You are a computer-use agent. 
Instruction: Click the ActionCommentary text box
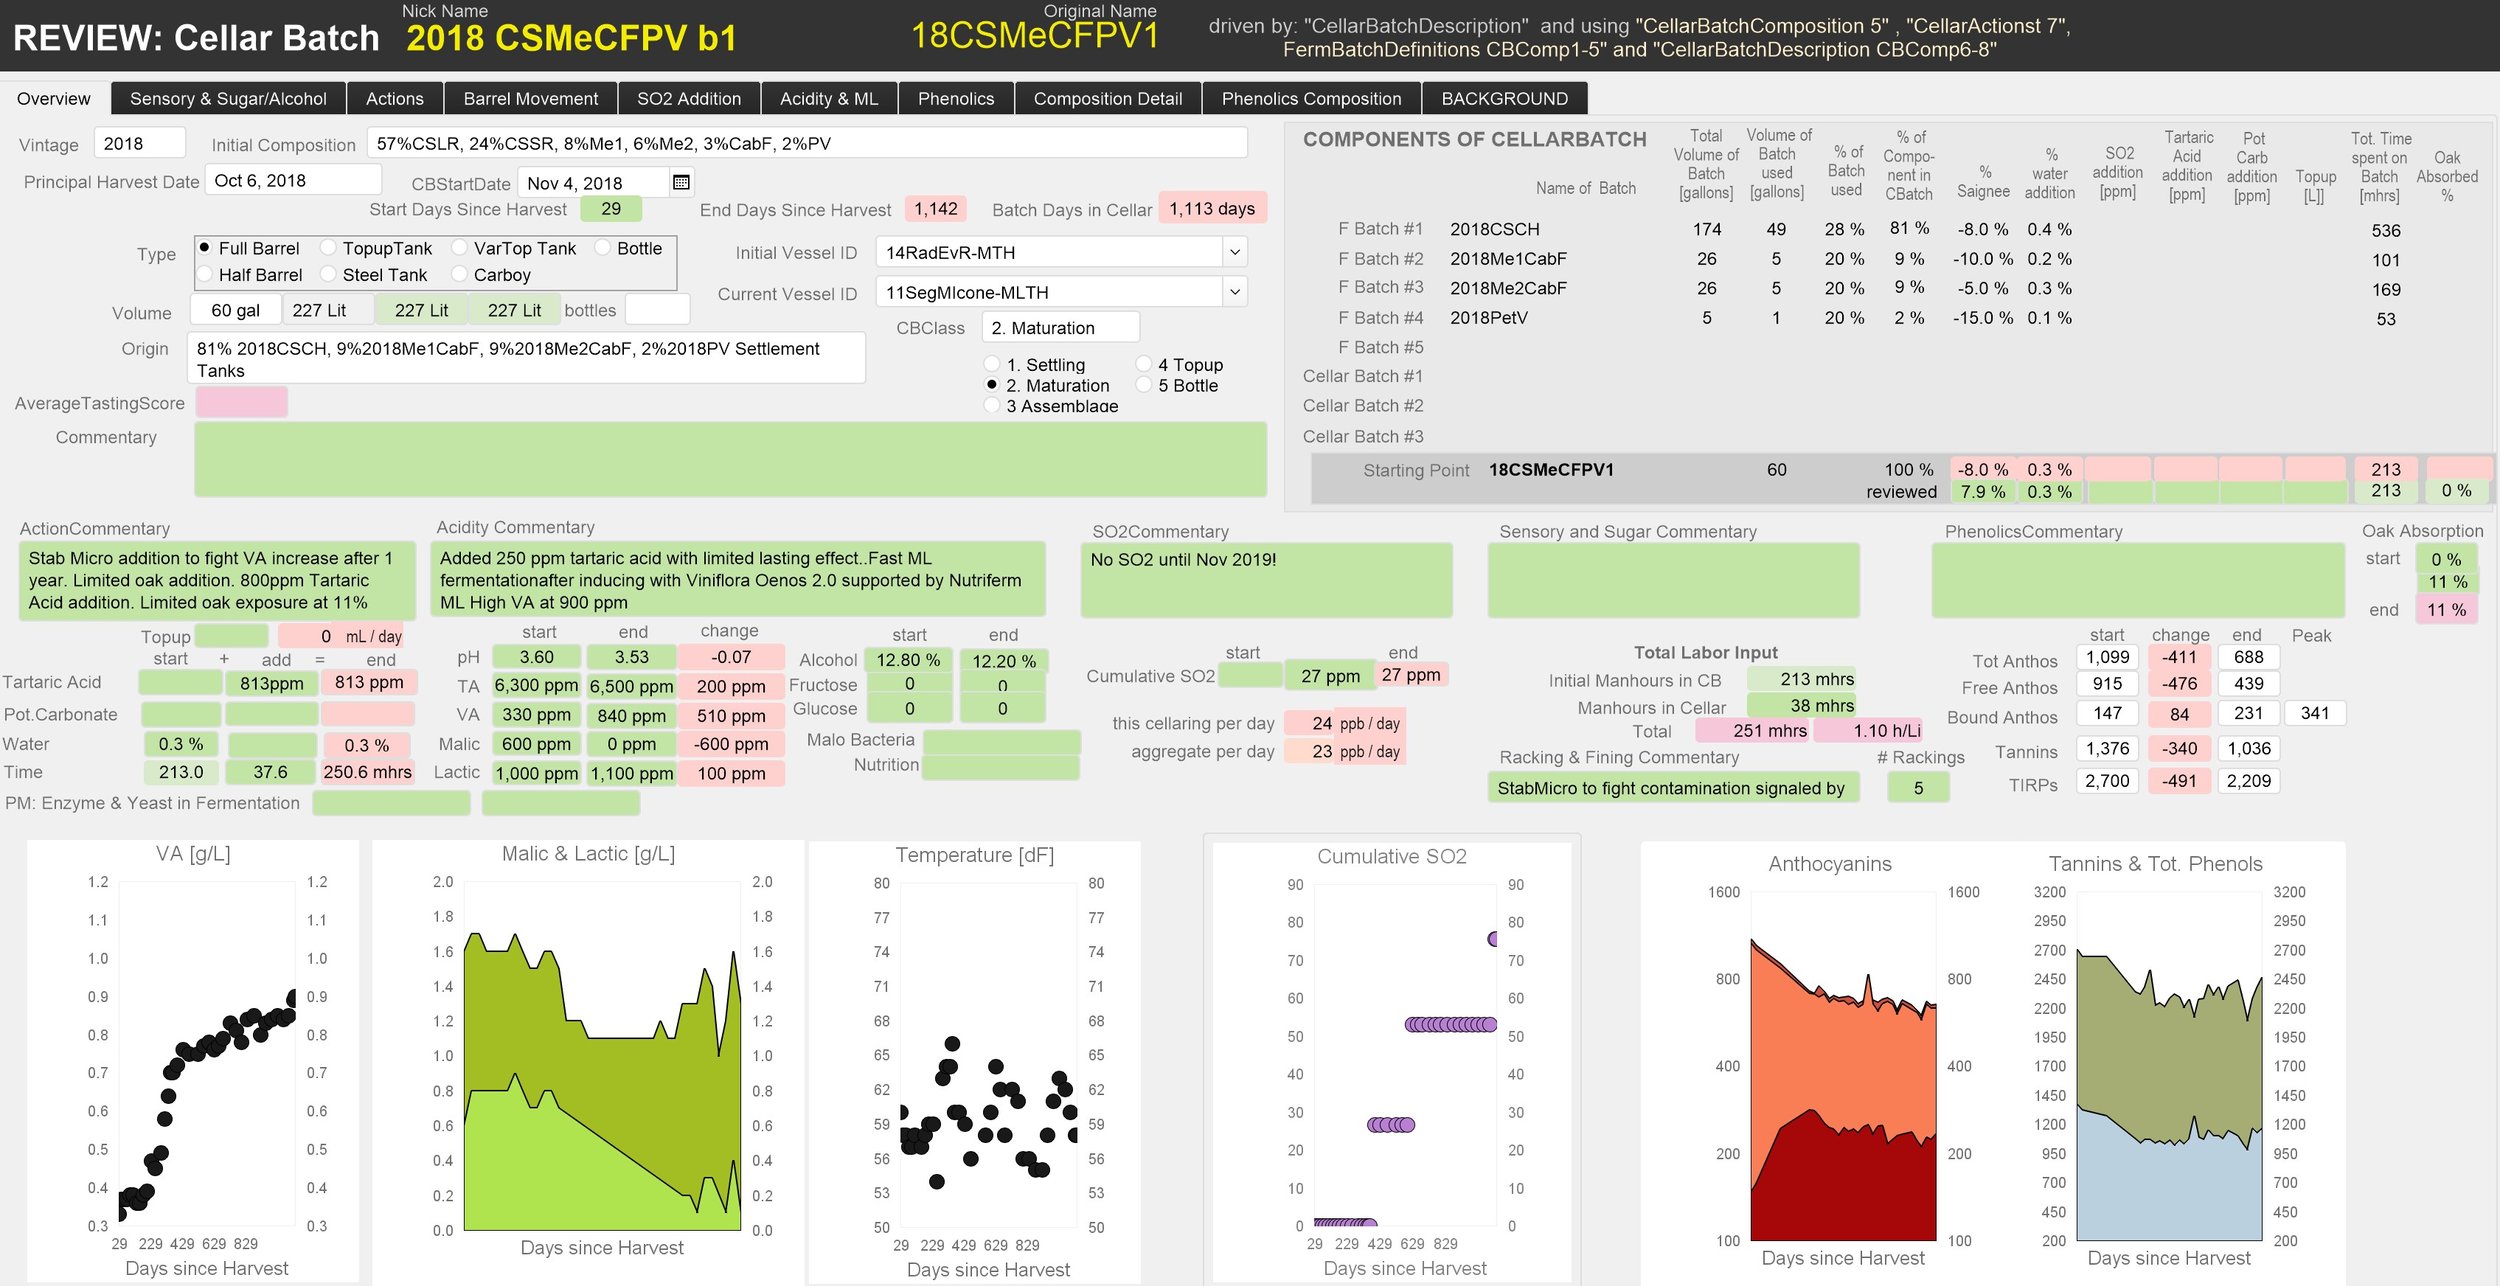pos(216,580)
